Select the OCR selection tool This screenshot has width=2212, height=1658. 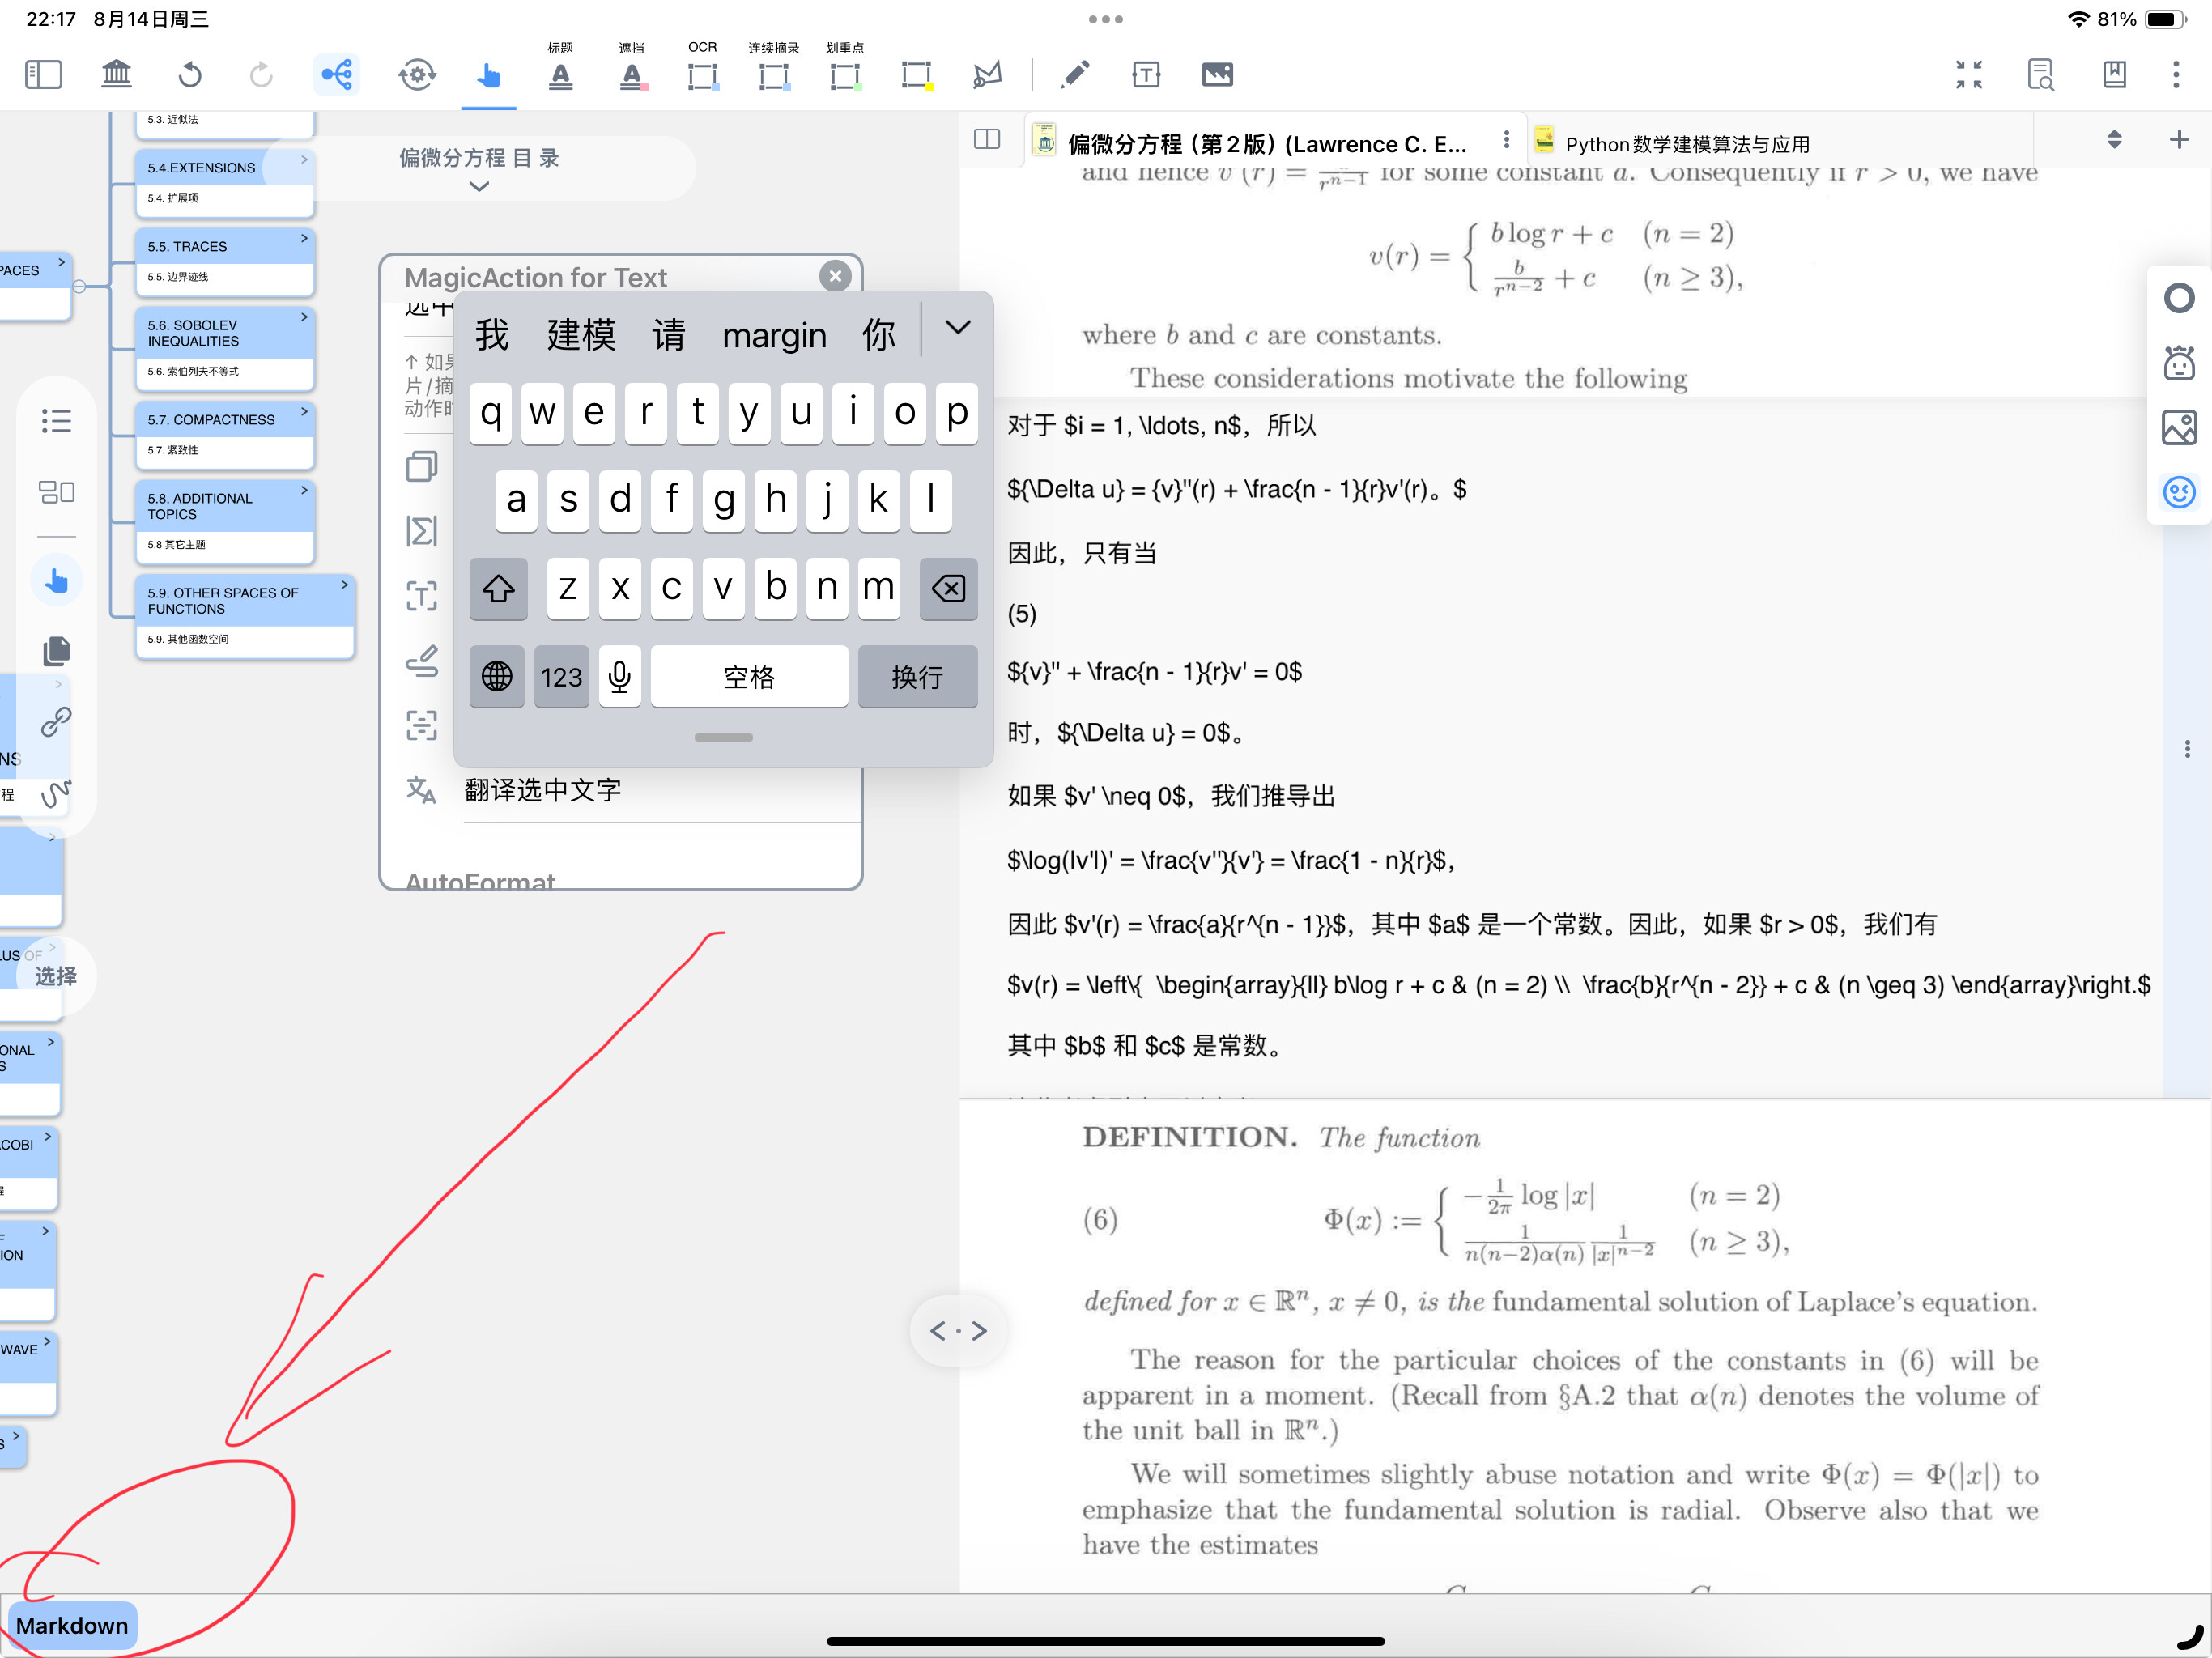tap(703, 76)
